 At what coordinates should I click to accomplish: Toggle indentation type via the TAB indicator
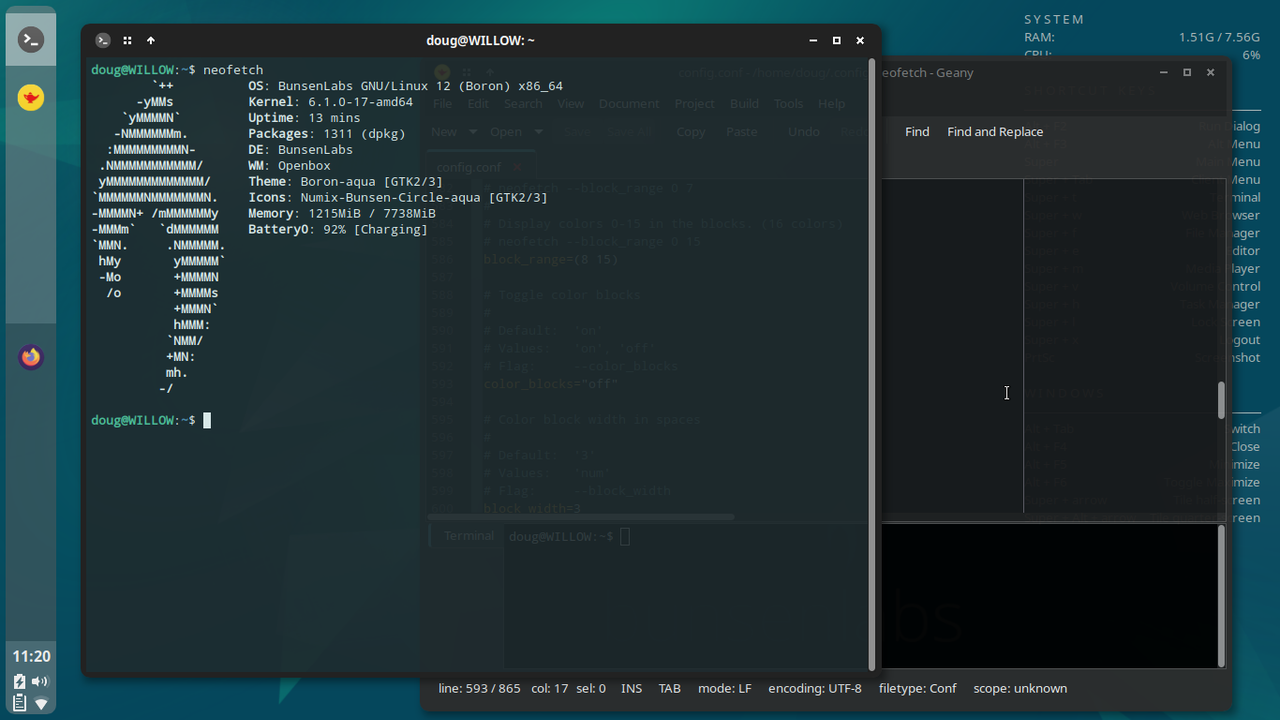click(x=669, y=688)
